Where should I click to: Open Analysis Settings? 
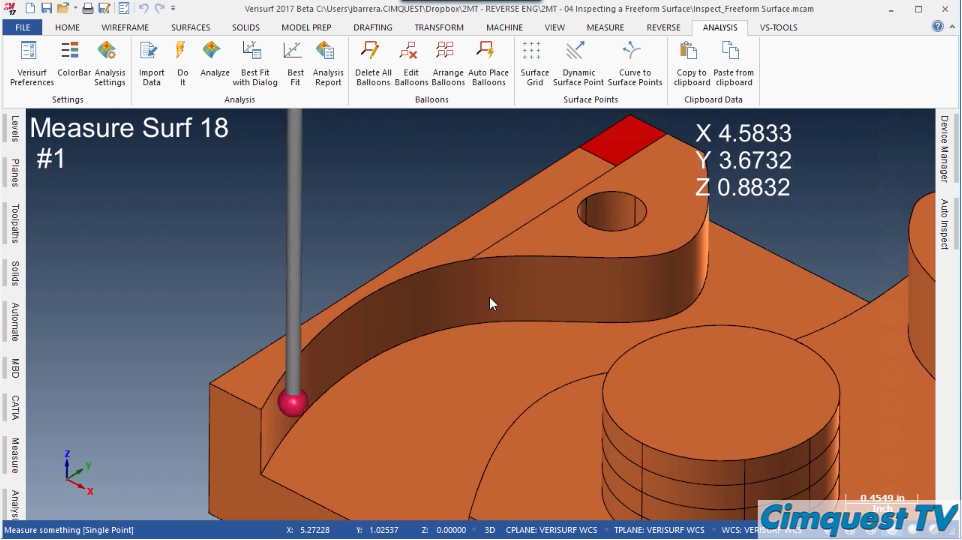(110, 63)
